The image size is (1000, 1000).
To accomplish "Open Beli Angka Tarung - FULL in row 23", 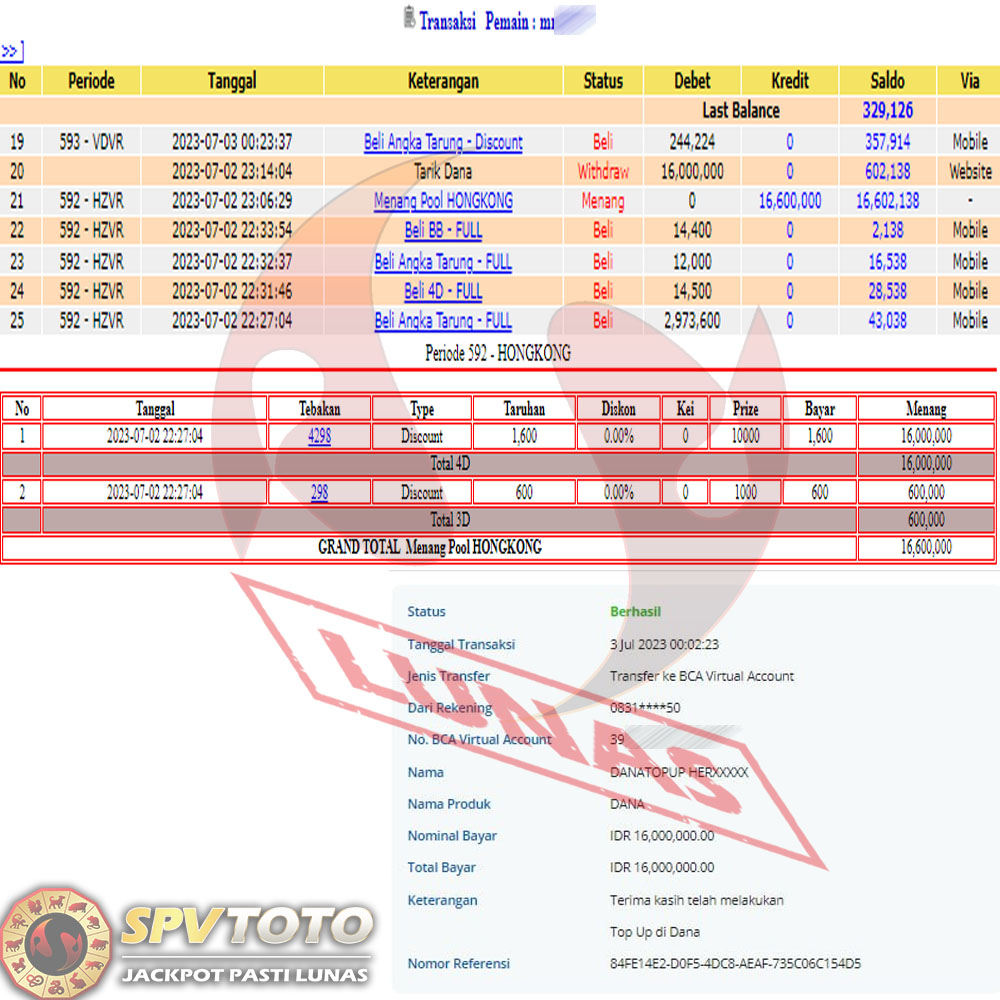I will tap(443, 261).
